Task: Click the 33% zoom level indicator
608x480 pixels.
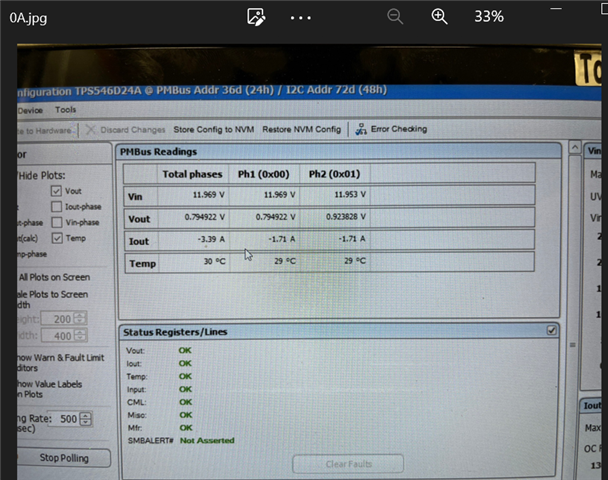Action: coord(489,17)
